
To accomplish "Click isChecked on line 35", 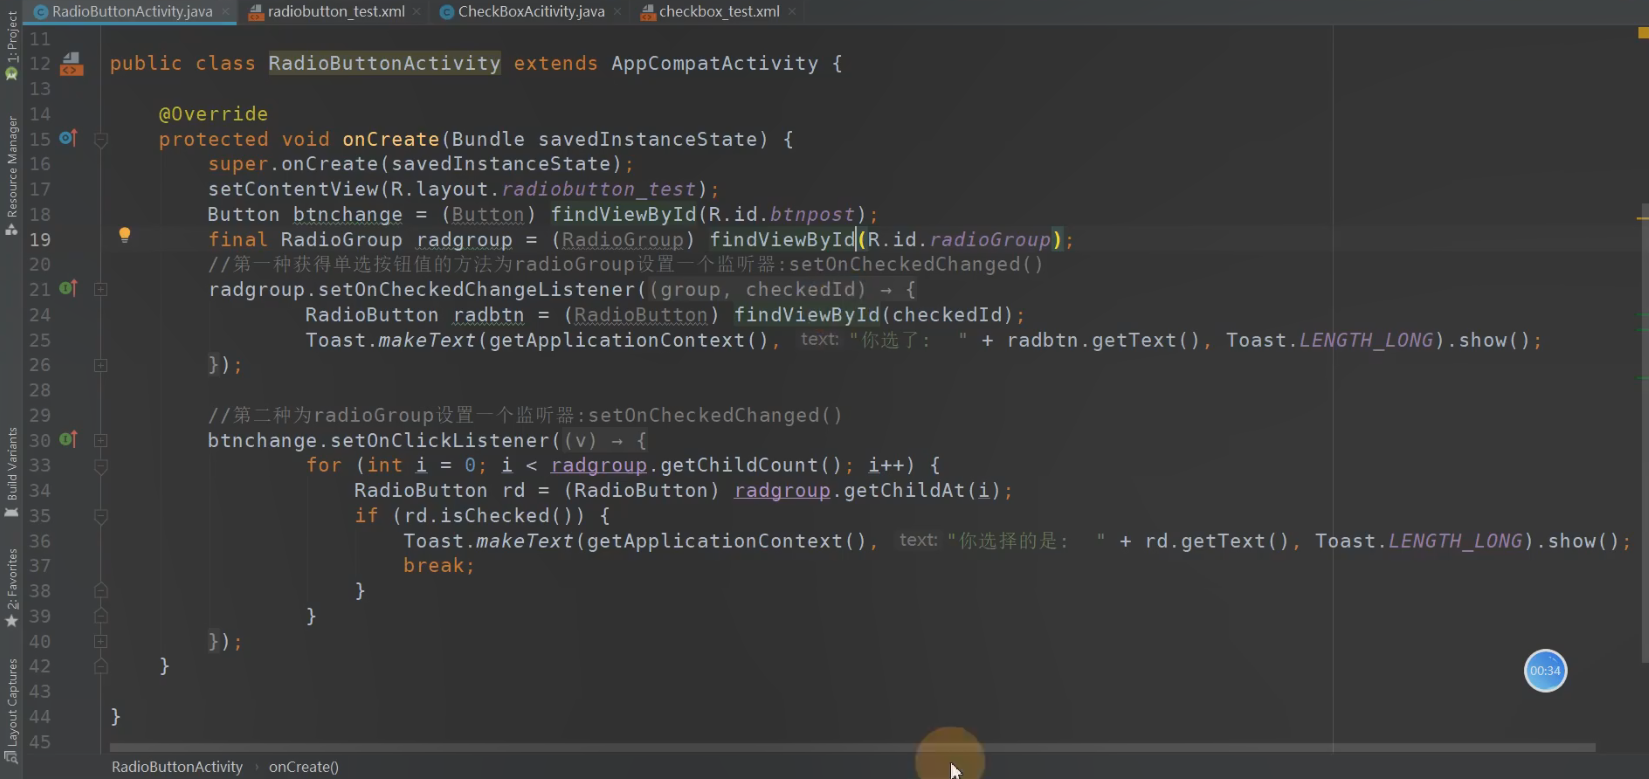I will 495,515.
